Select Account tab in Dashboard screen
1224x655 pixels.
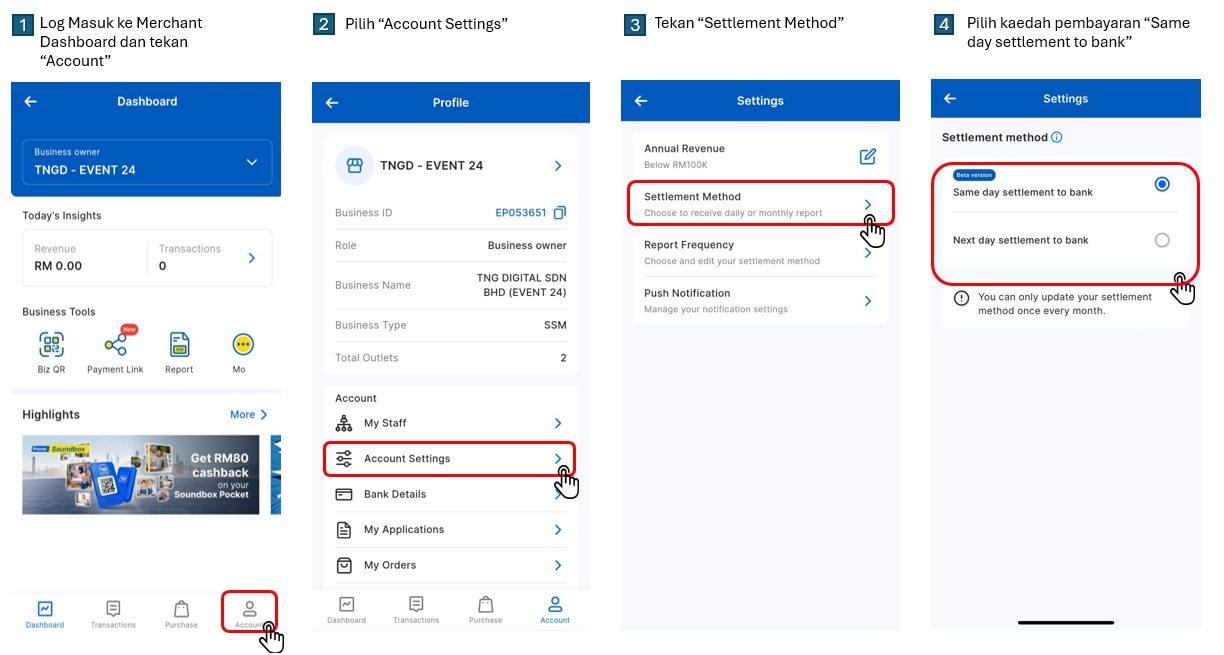click(x=250, y=614)
